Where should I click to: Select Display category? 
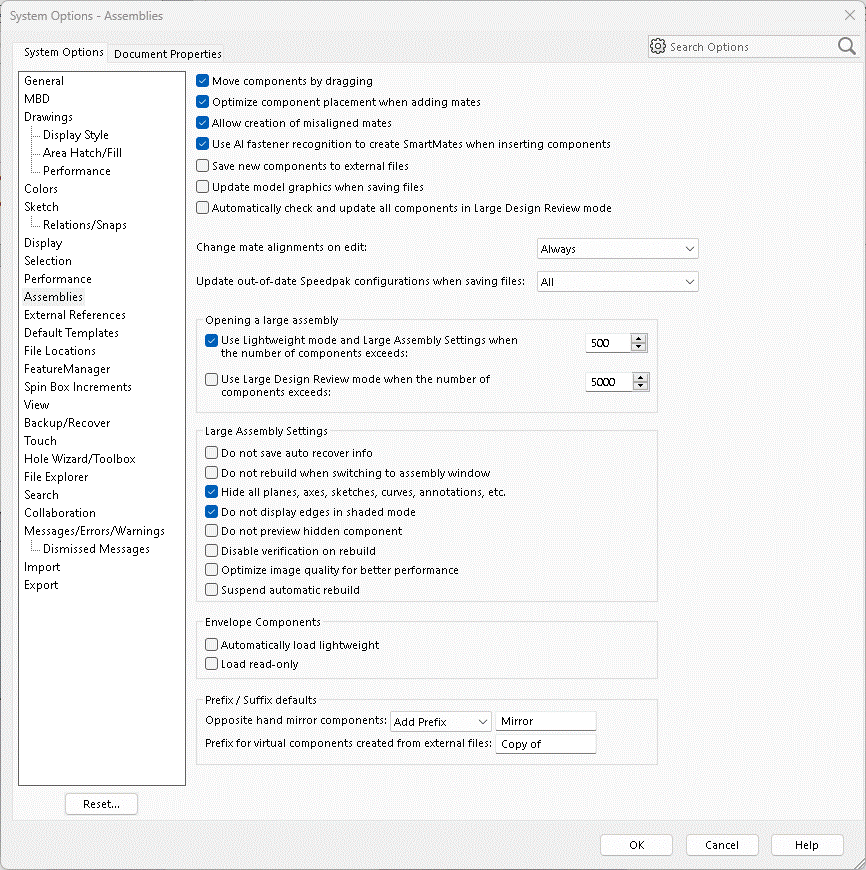coord(43,243)
